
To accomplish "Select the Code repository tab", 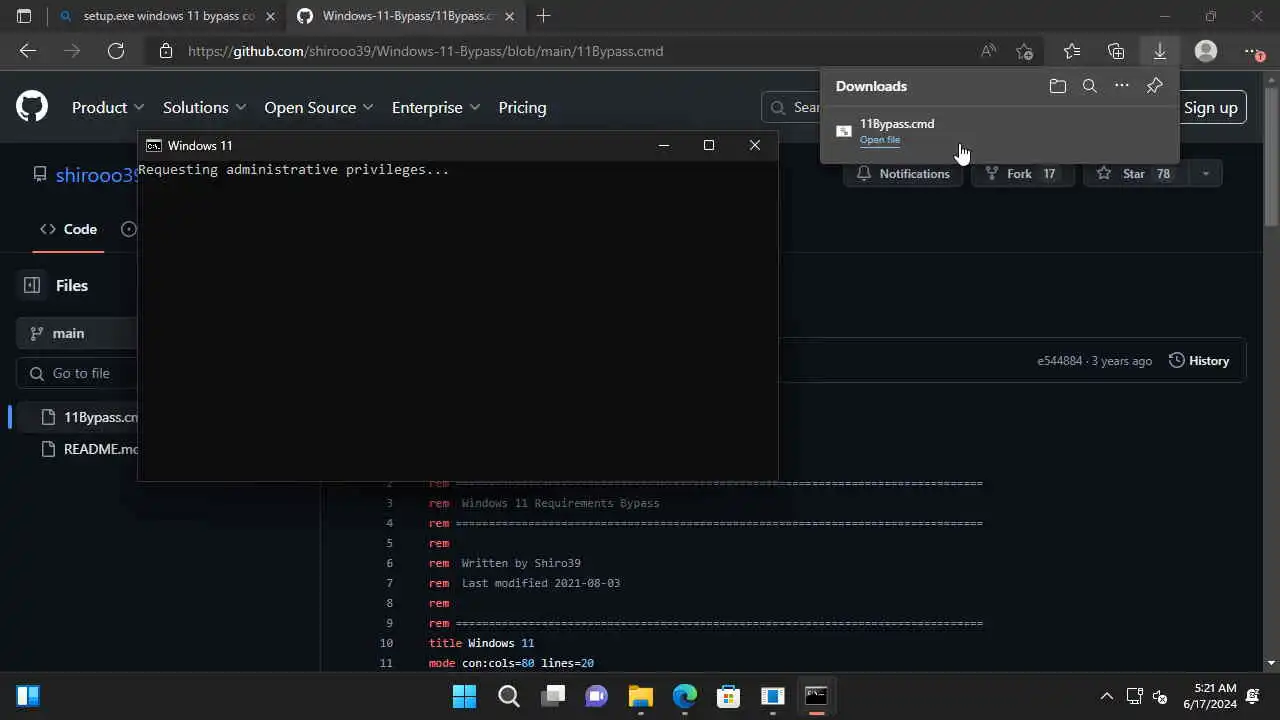I will 68,229.
